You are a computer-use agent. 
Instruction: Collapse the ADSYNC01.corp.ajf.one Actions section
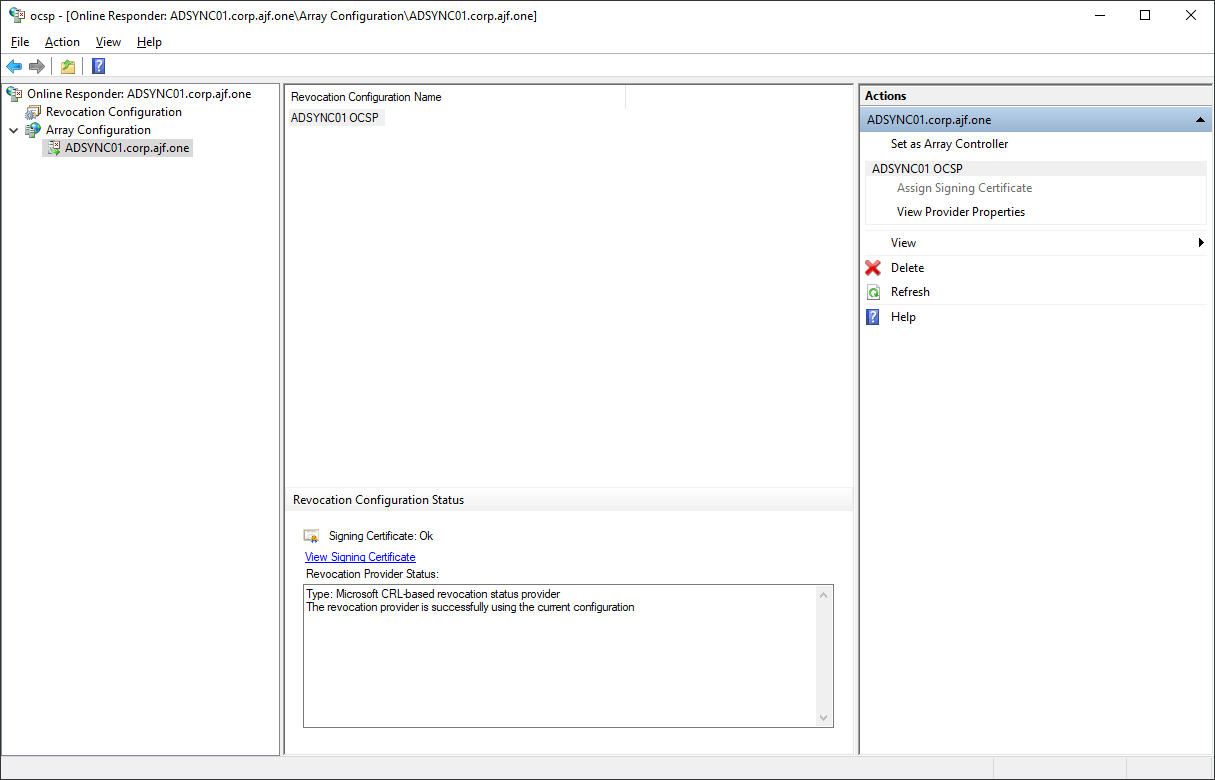click(x=1199, y=118)
